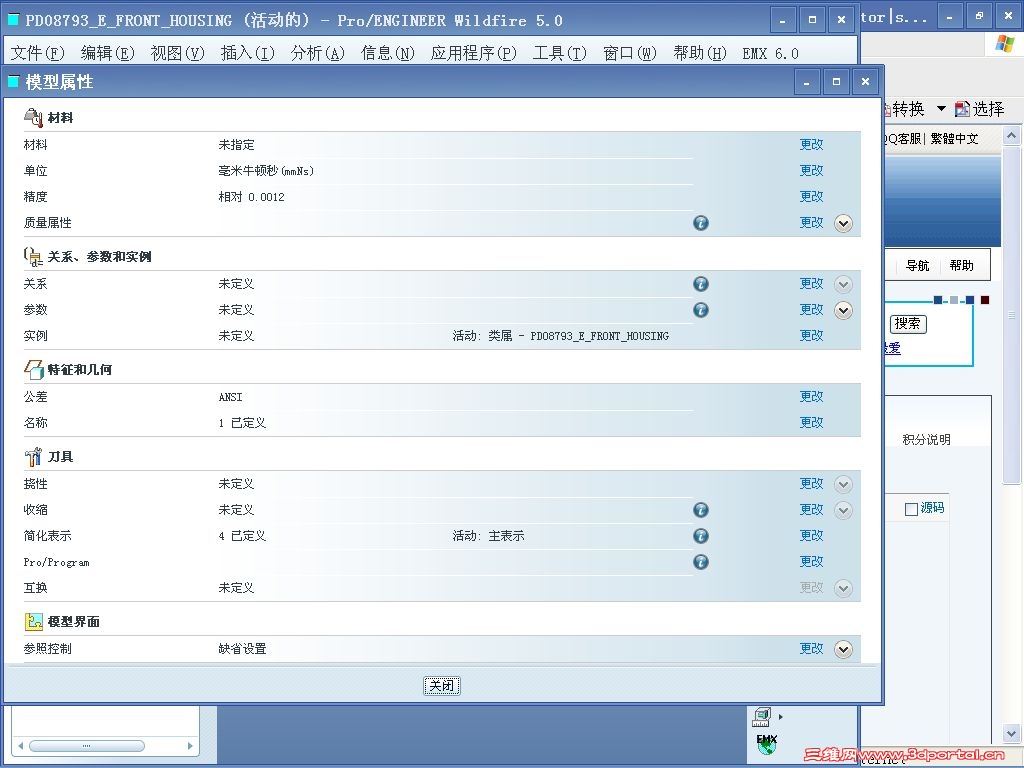Click the right scroll arrow of bottom scrollbar
This screenshot has width=1024, height=768.
(190, 746)
